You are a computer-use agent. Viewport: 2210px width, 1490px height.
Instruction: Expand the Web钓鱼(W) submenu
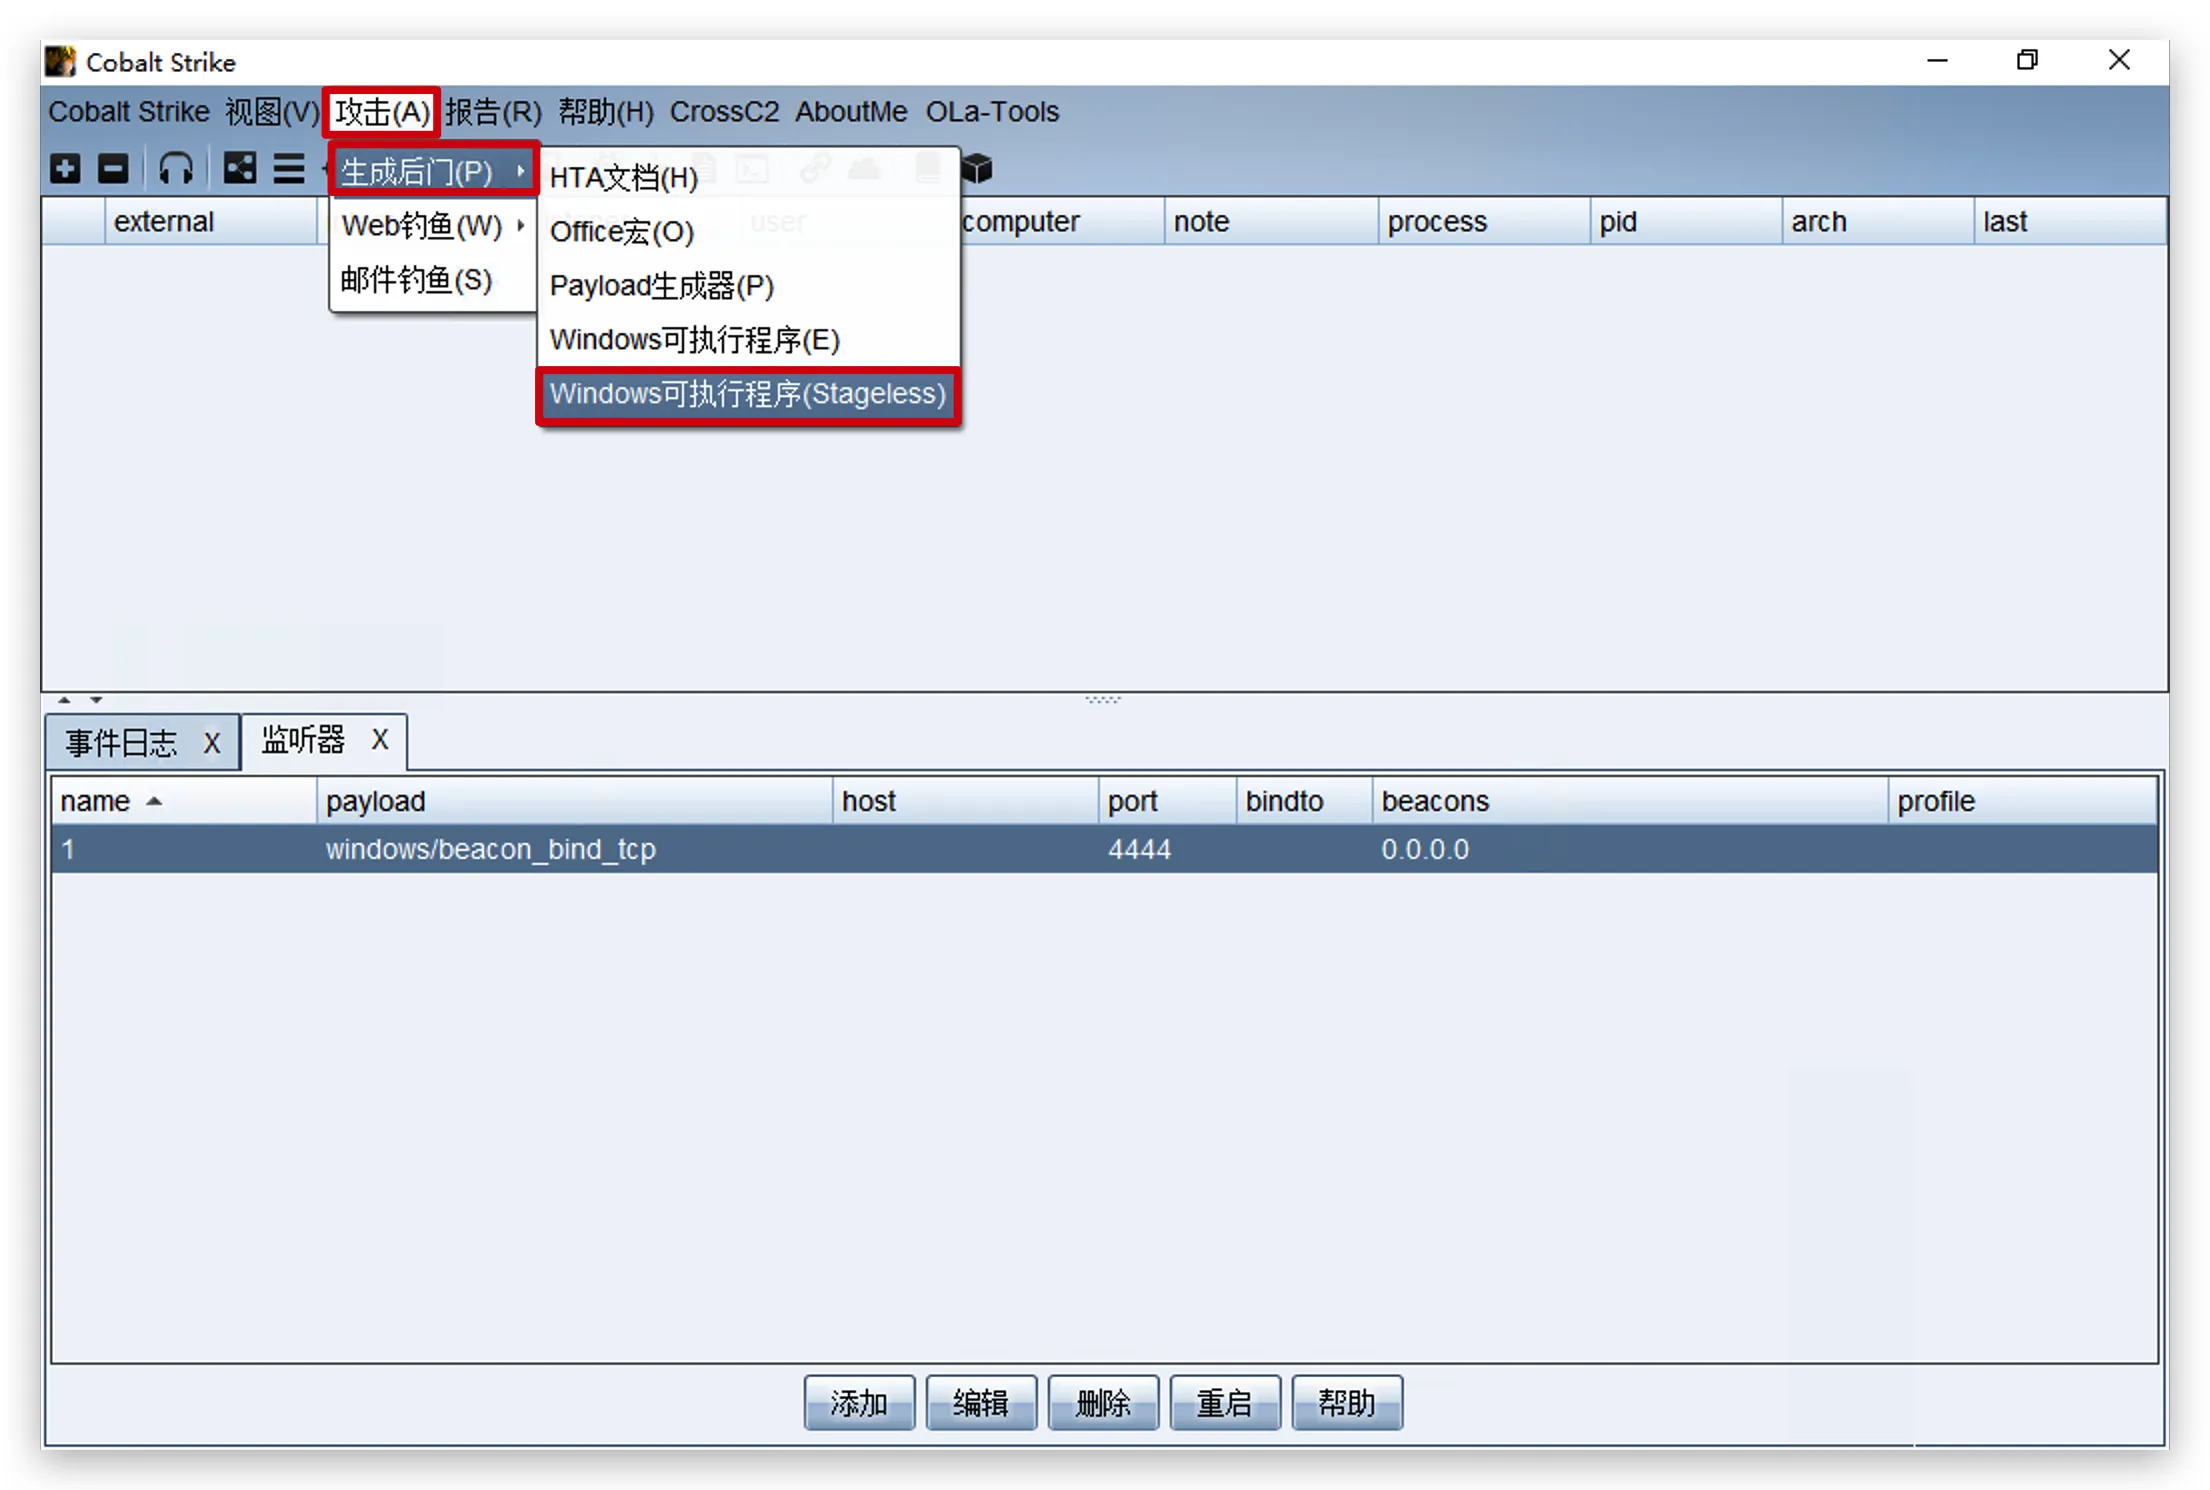pos(432,226)
